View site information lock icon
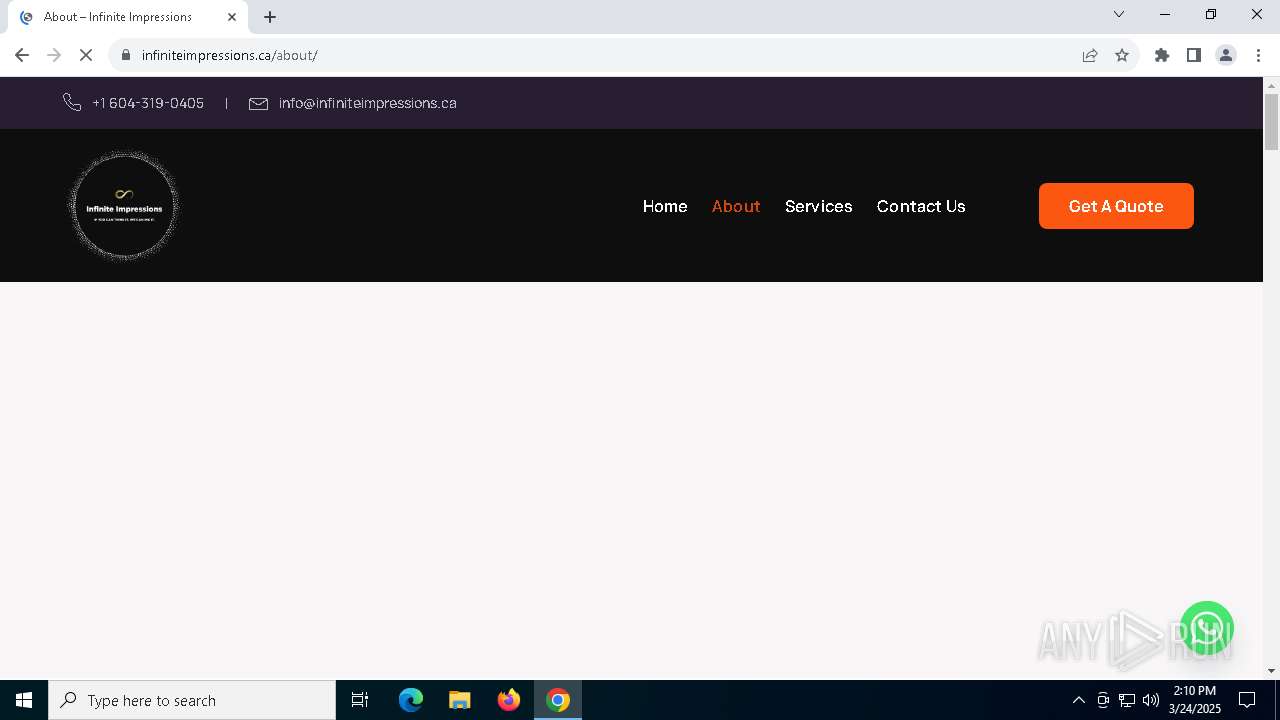The width and height of the screenshot is (1280, 720). pos(126,55)
